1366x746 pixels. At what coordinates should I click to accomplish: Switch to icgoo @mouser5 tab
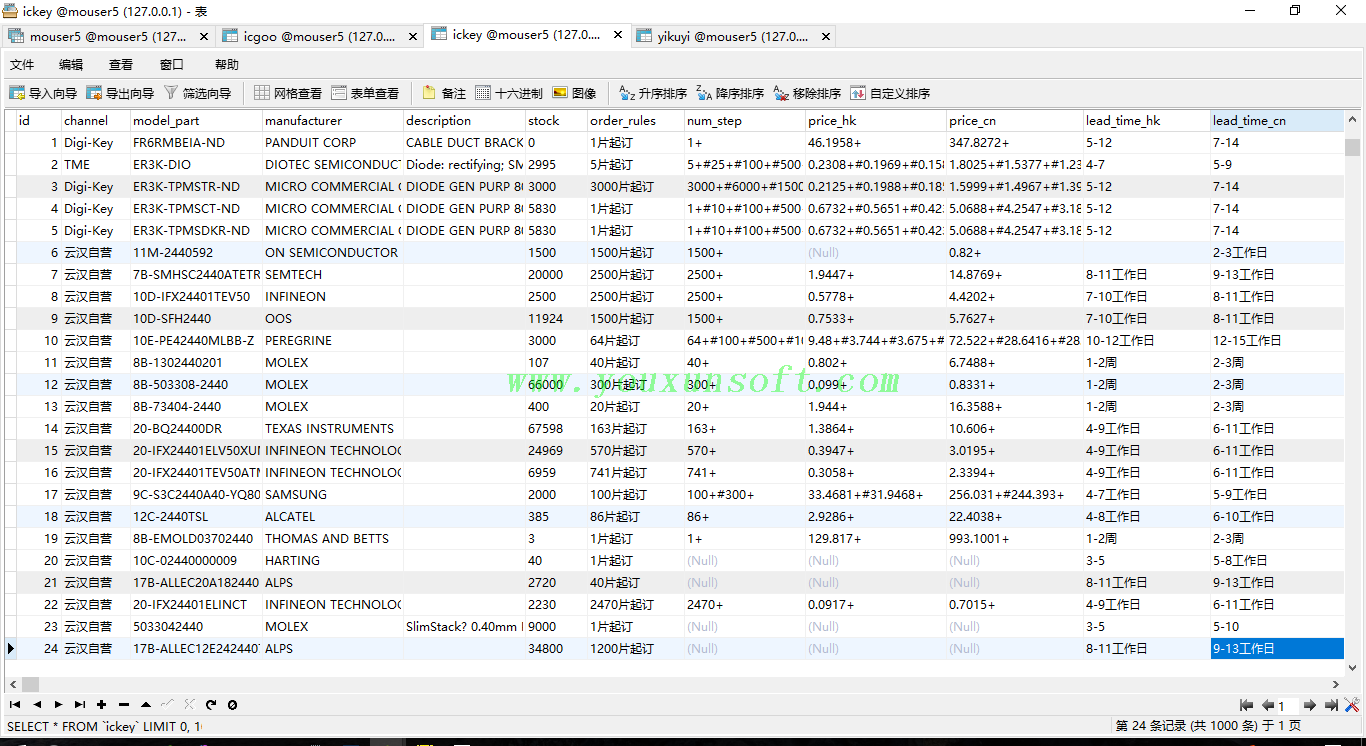coord(320,36)
